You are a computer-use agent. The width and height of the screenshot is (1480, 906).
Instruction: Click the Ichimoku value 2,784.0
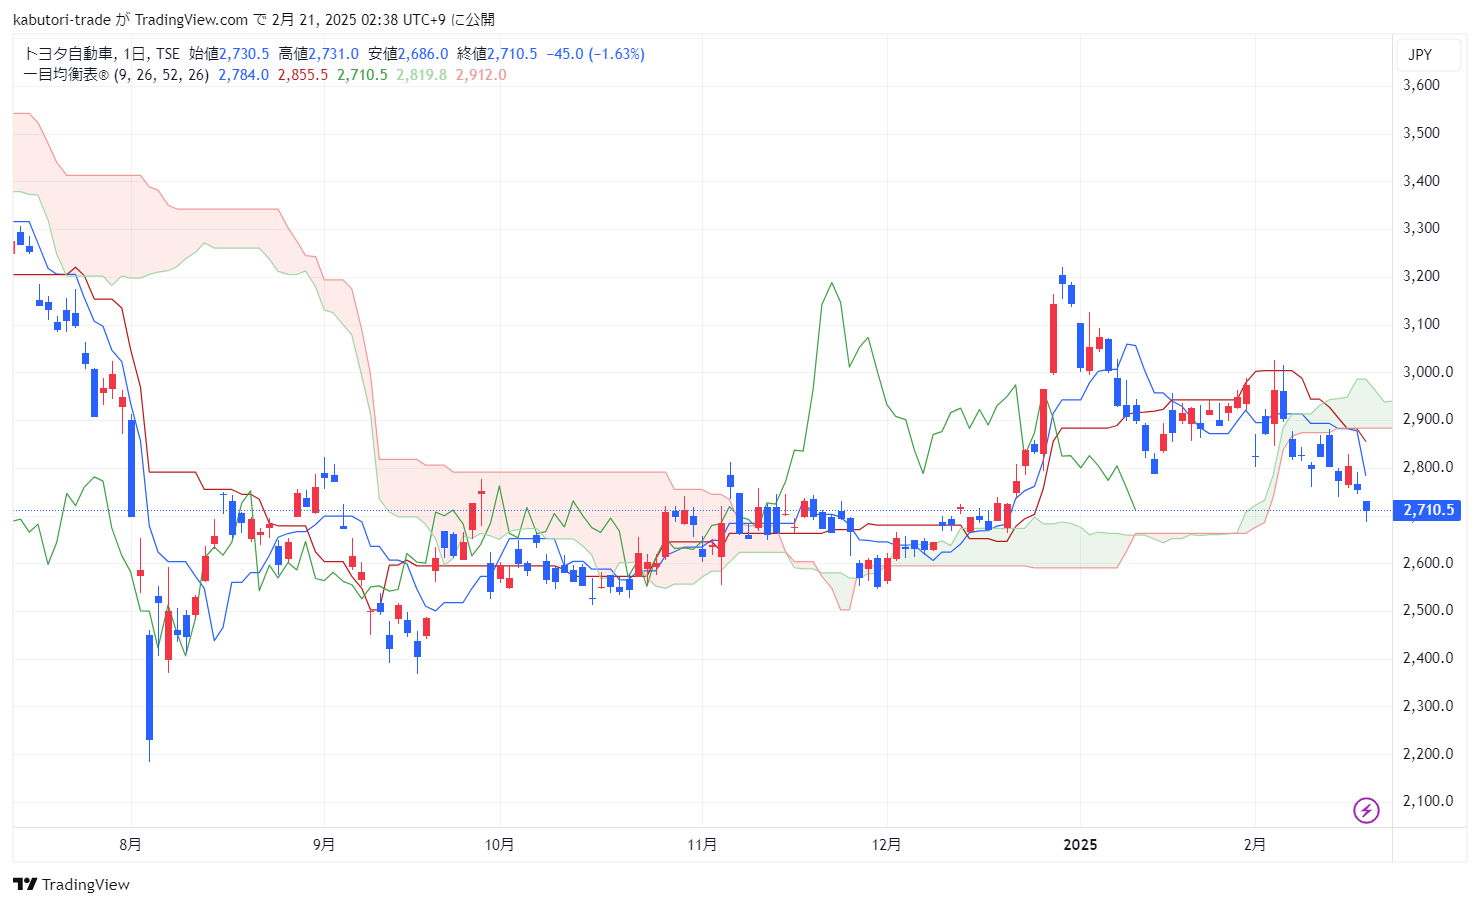point(244,75)
